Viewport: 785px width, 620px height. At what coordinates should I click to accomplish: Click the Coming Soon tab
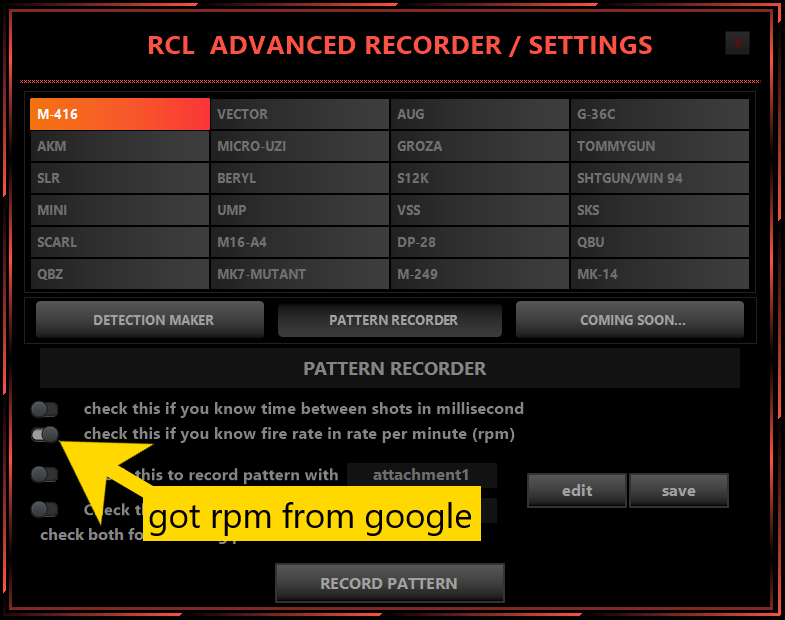[630, 320]
